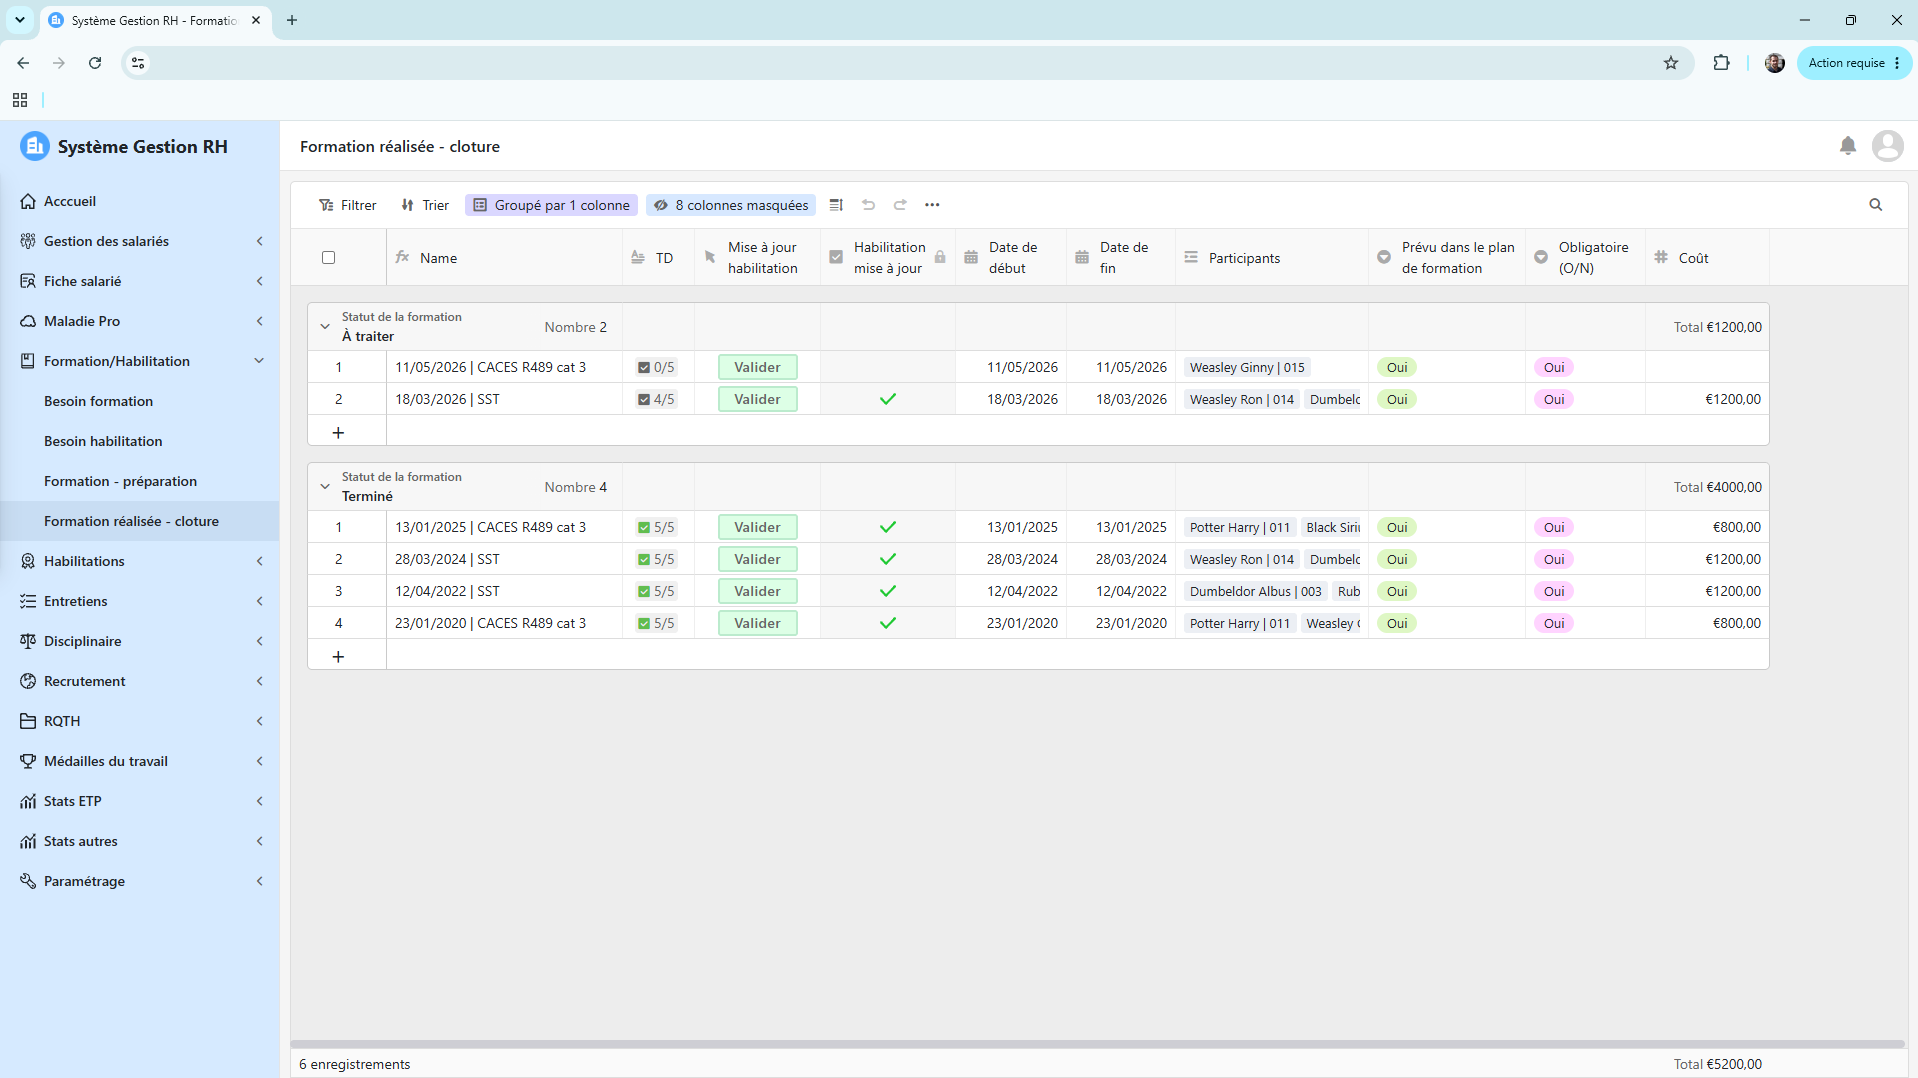Open Formation - préparation page

tap(120, 481)
